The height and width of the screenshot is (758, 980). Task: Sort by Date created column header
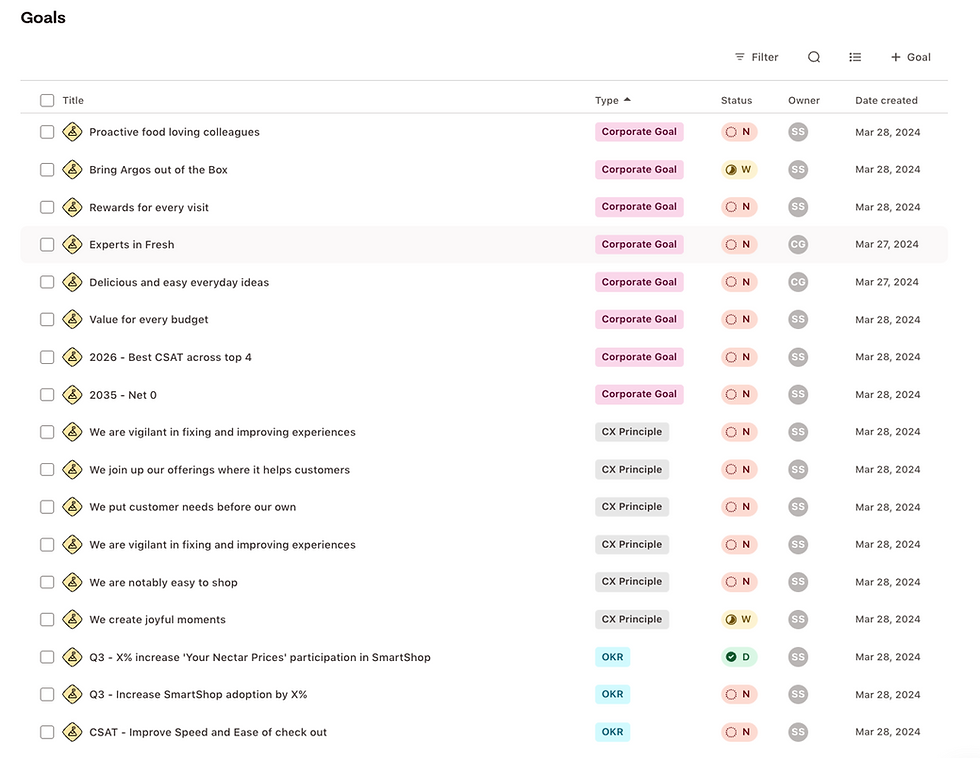(886, 100)
